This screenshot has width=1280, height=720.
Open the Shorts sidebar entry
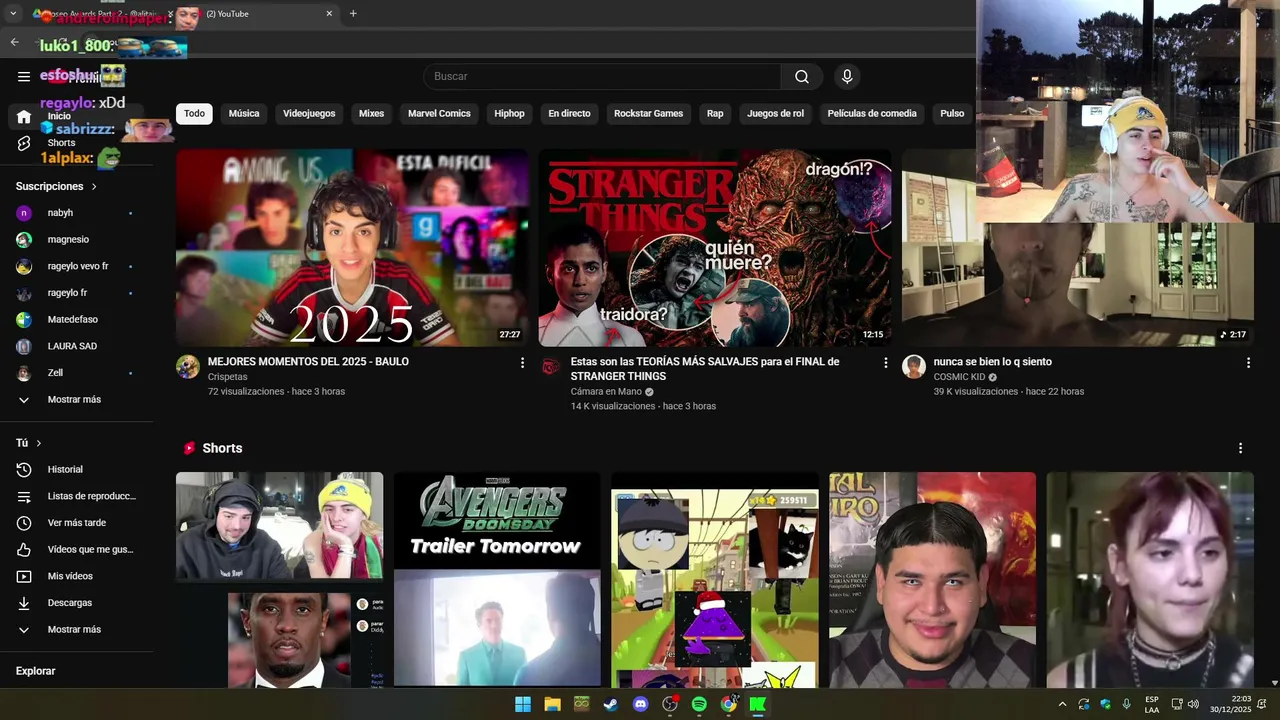tap(60, 143)
